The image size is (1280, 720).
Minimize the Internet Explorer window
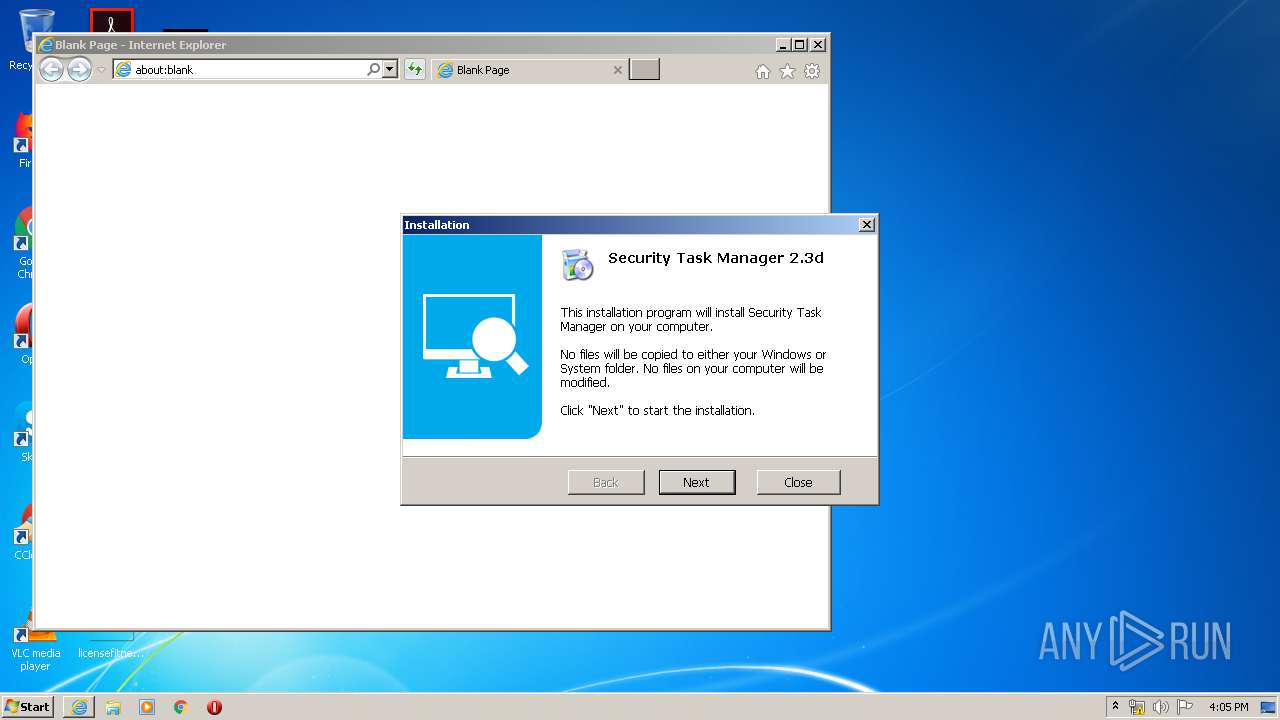[x=783, y=45]
